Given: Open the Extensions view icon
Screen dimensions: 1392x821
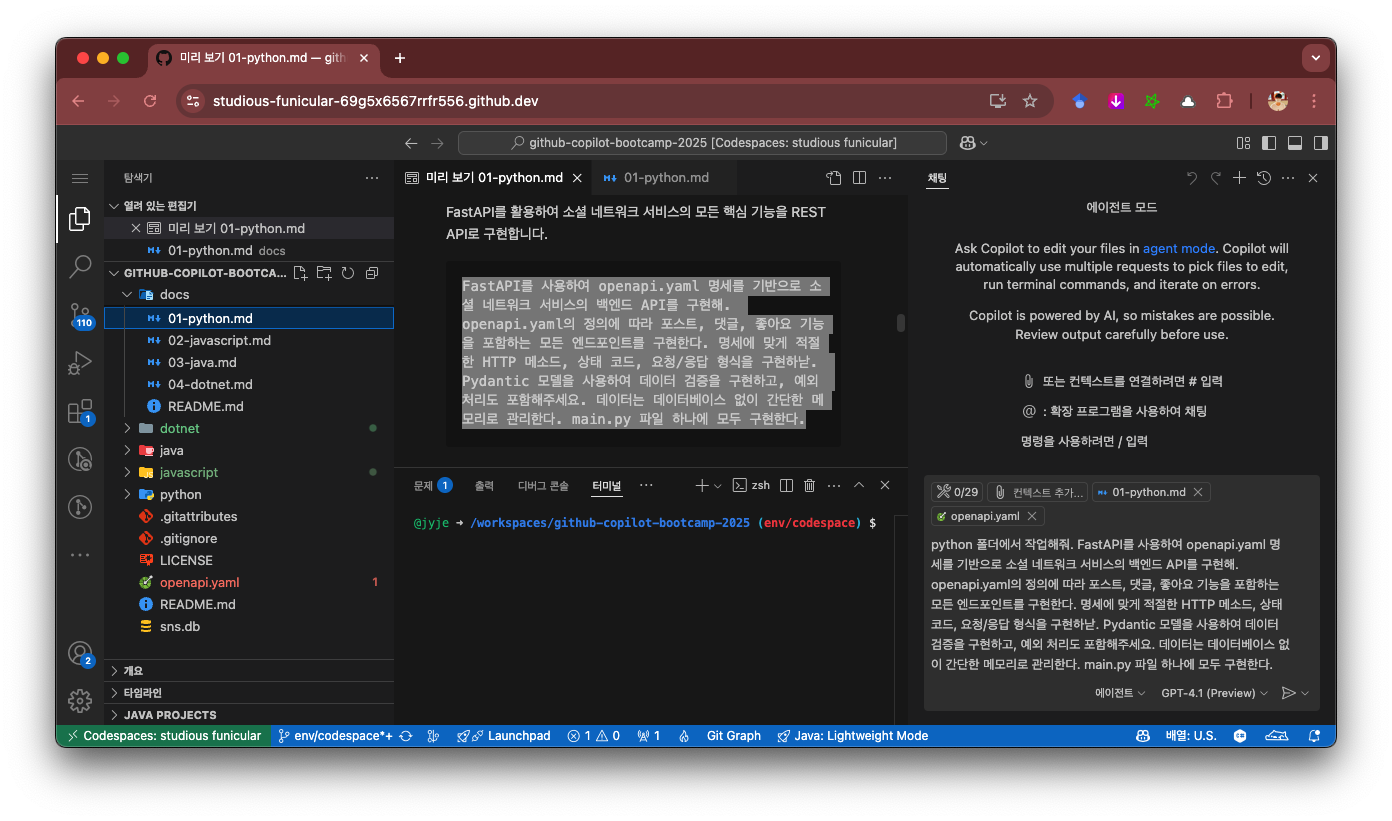Looking at the screenshot, I should (x=80, y=411).
